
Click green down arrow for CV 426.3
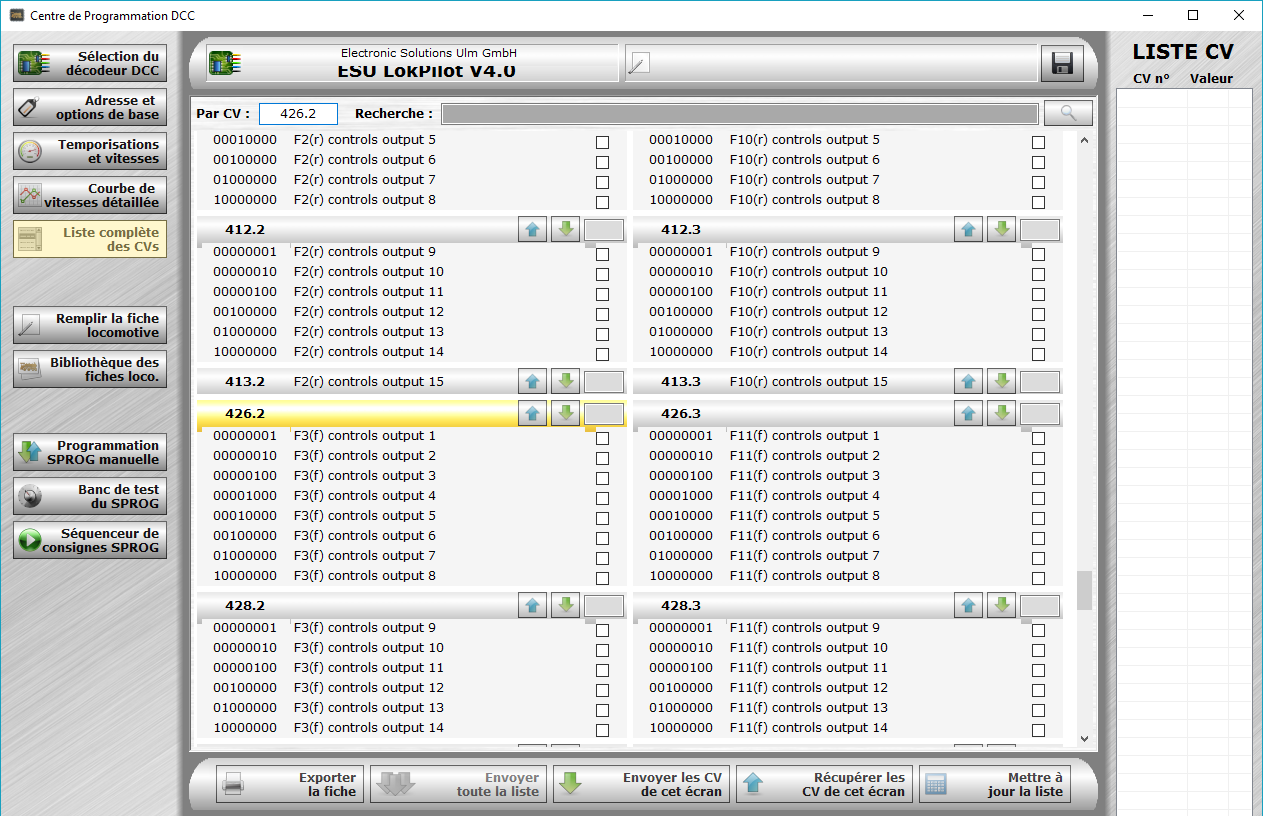click(x=1001, y=414)
